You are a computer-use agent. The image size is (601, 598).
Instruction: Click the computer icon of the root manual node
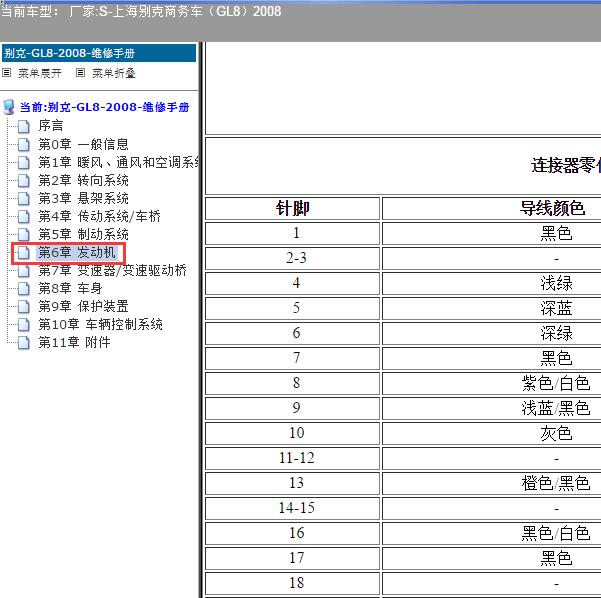tap(9, 107)
